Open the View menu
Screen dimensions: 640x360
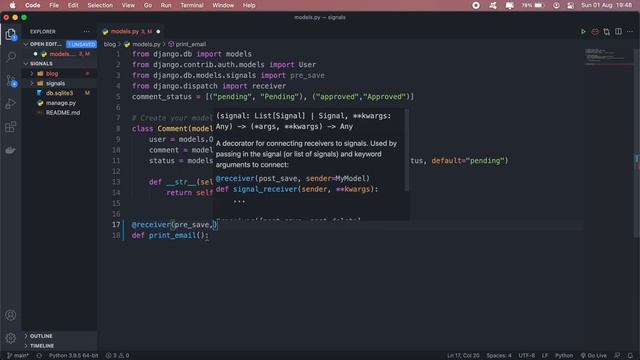tap(128, 5)
